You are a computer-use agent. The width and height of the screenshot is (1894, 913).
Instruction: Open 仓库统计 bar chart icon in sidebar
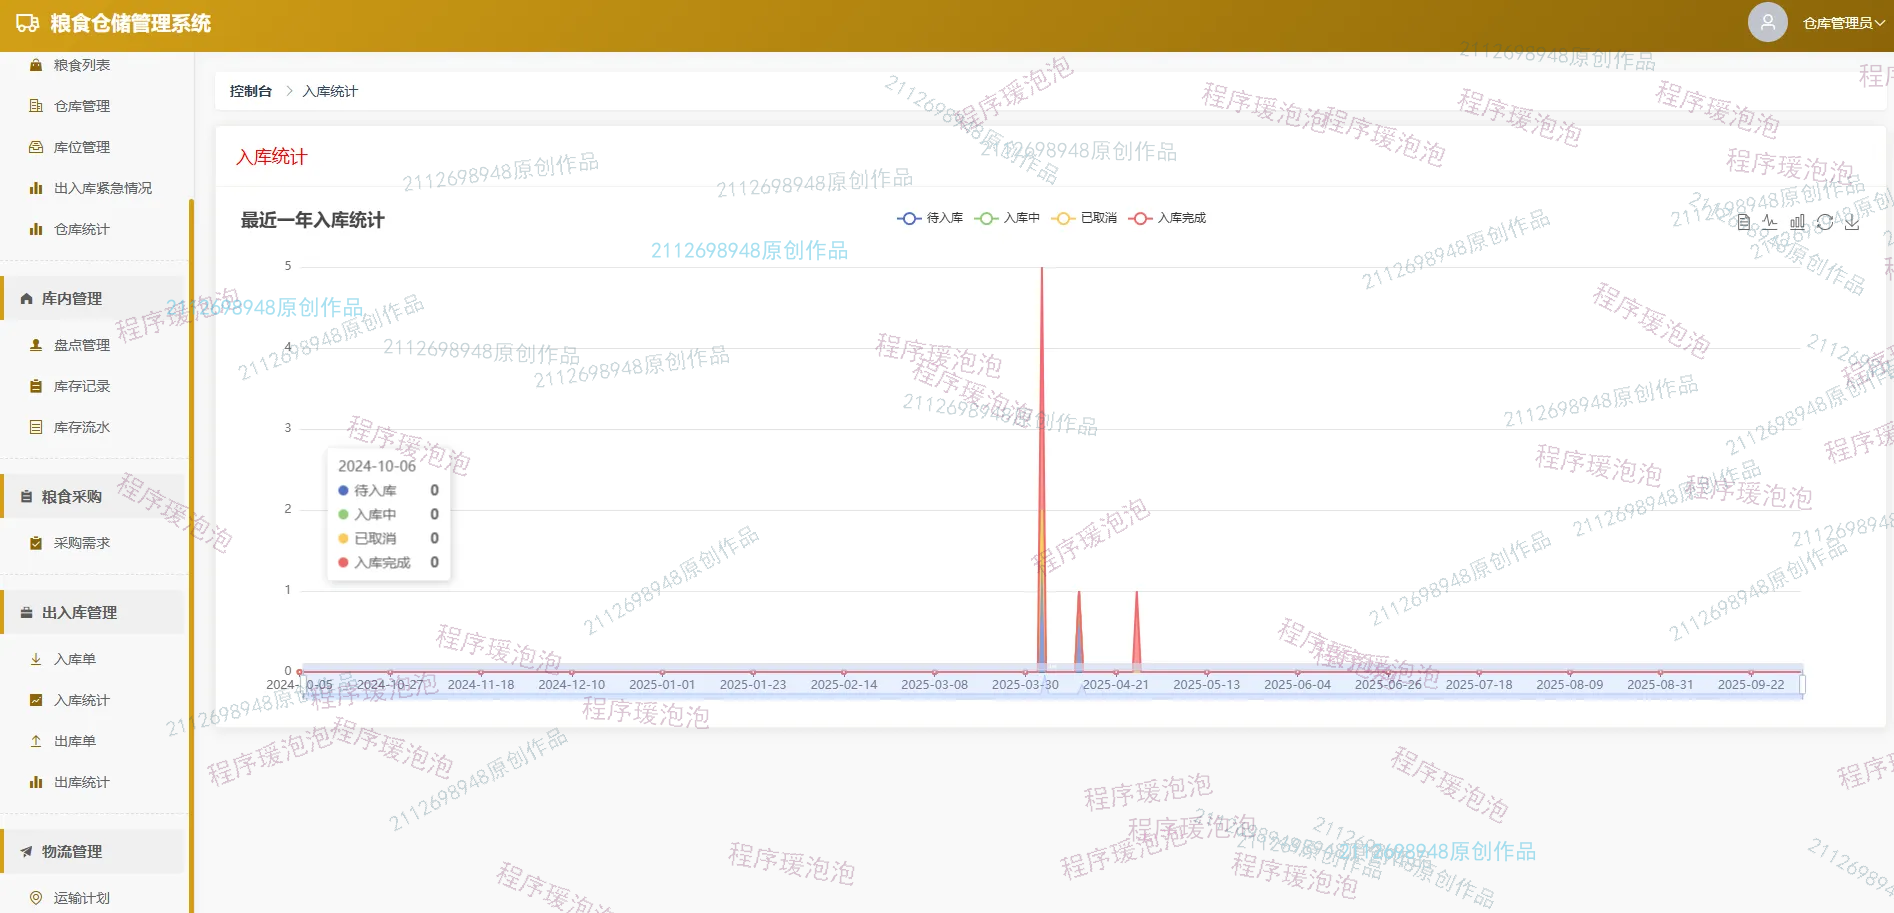35,228
